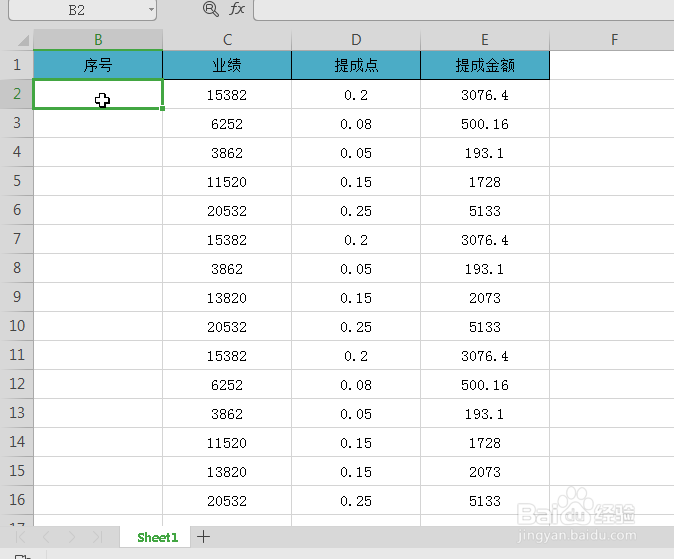This screenshot has height=559, width=674.
Task: Go to last sheet navigation arrow
Action: click(98, 537)
